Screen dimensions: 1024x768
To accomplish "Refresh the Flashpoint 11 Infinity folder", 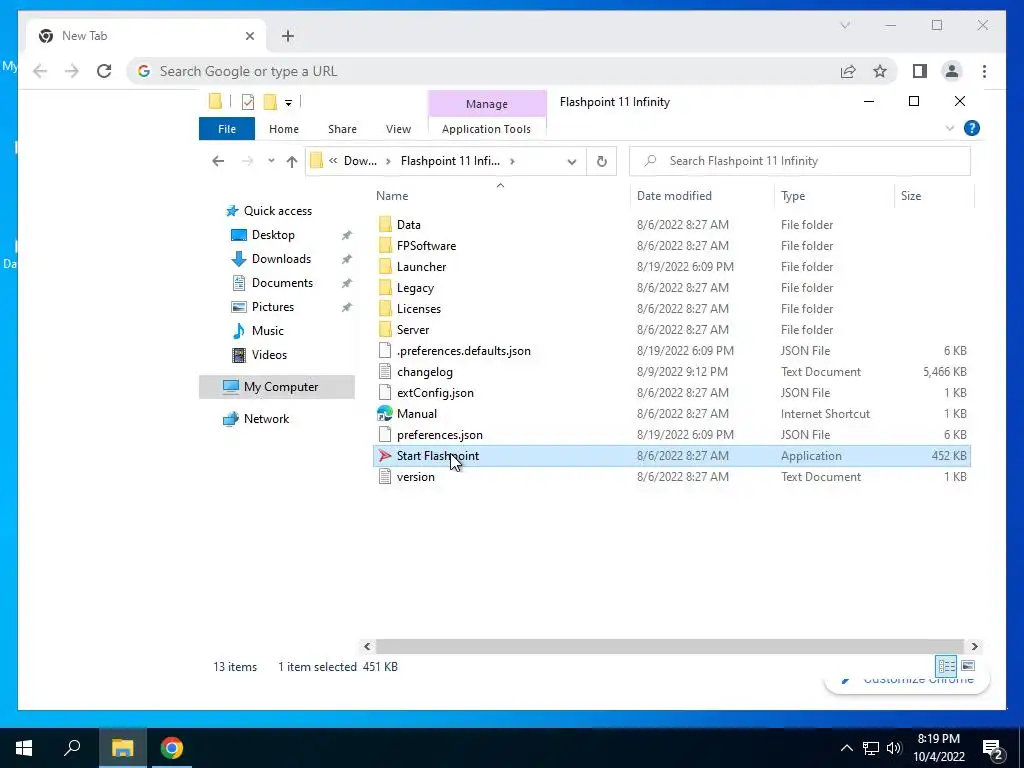I will click(601, 161).
